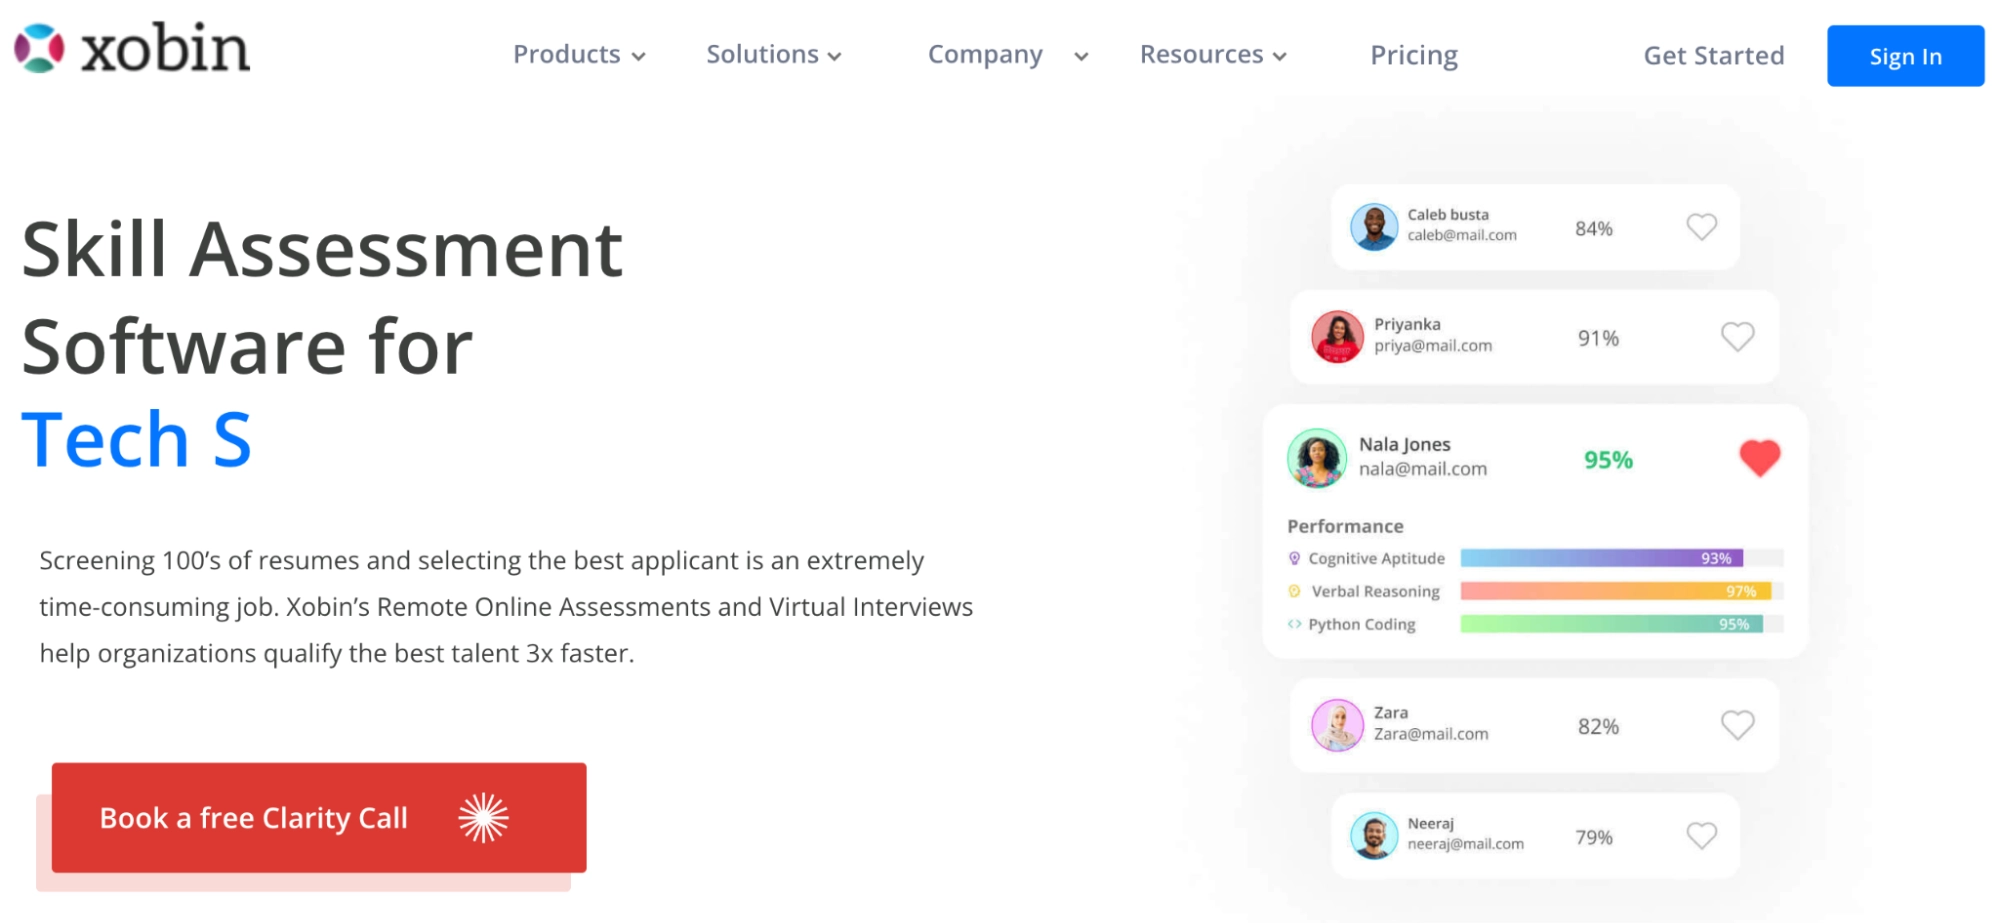Viewport: 1999px width, 924px height.
Task: Click the Python Coding brackets icon
Action: tap(1294, 624)
